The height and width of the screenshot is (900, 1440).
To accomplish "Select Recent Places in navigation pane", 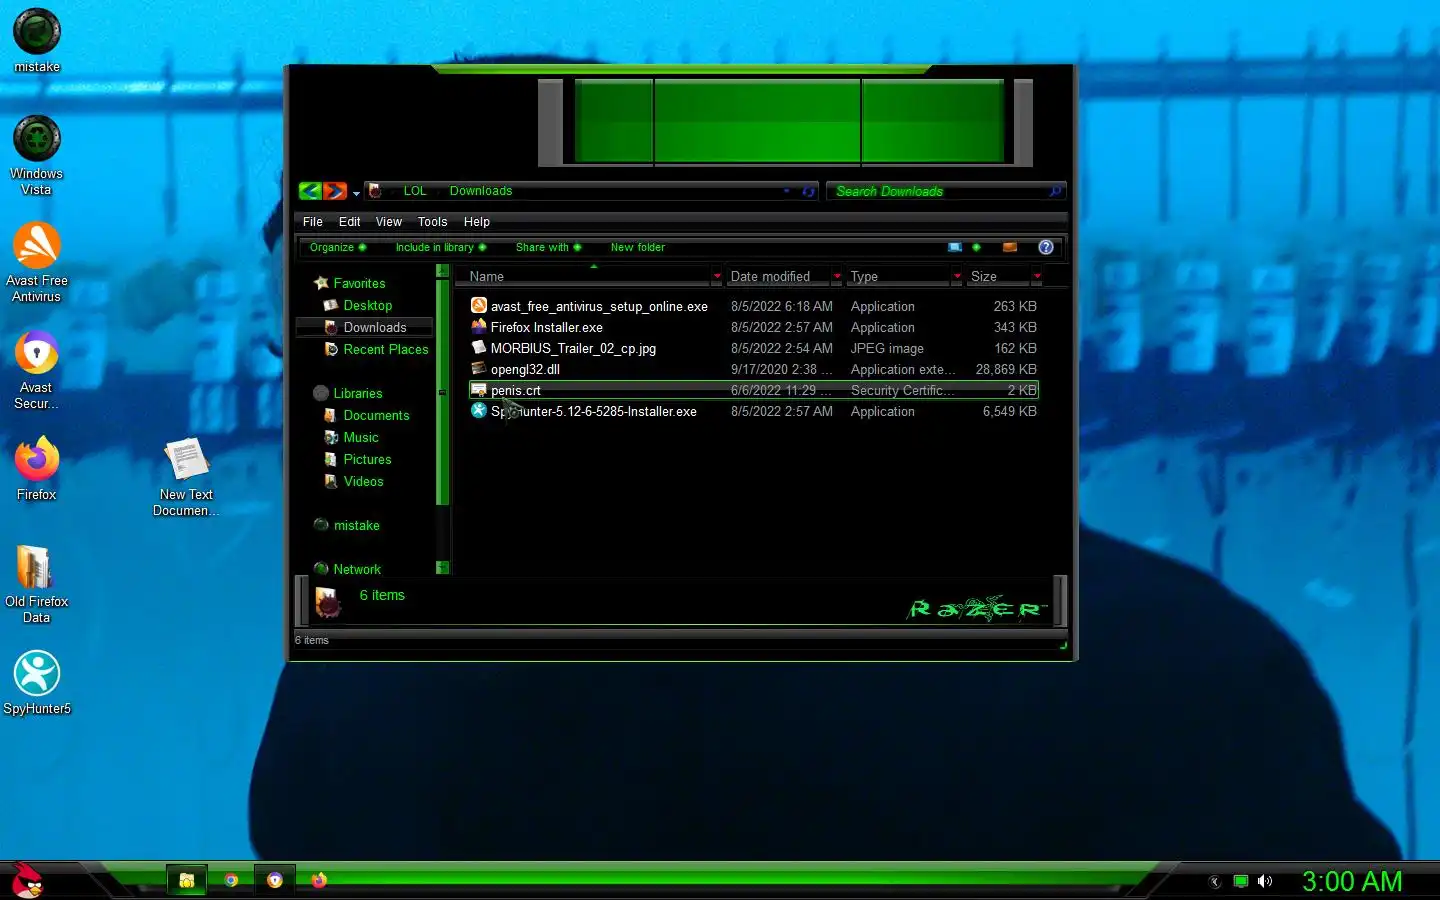I will tap(385, 349).
